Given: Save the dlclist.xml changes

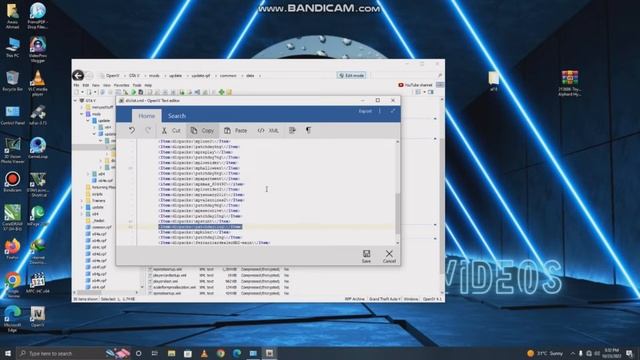Looking at the screenshot, I should pyautogui.click(x=367, y=256).
